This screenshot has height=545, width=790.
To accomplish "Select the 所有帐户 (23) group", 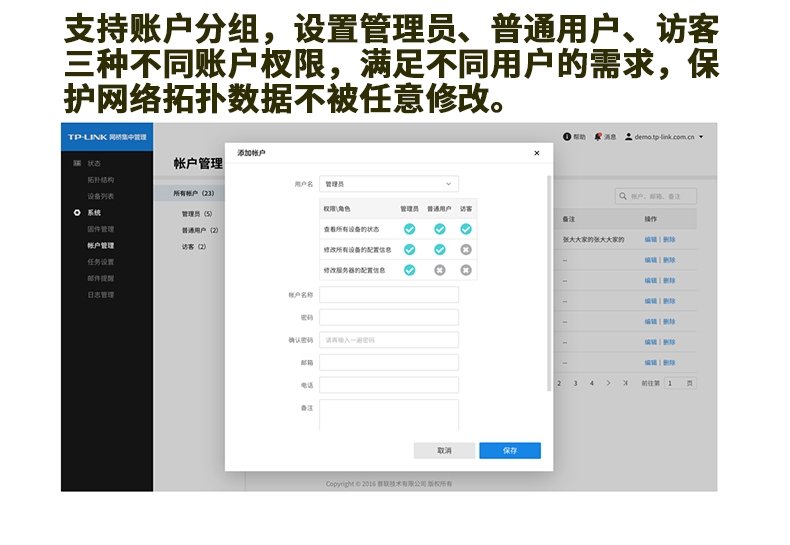I will click(193, 193).
